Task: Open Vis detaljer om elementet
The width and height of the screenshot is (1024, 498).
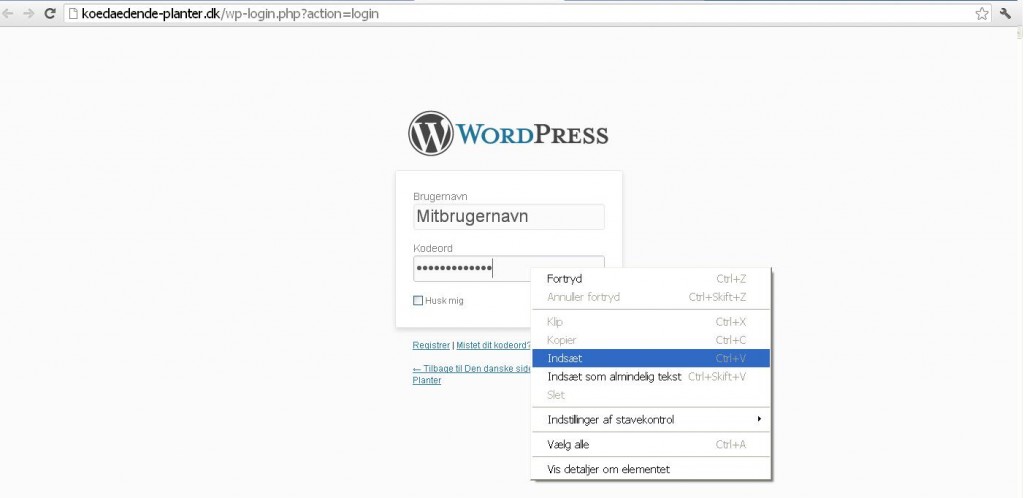Action: coord(651,469)
